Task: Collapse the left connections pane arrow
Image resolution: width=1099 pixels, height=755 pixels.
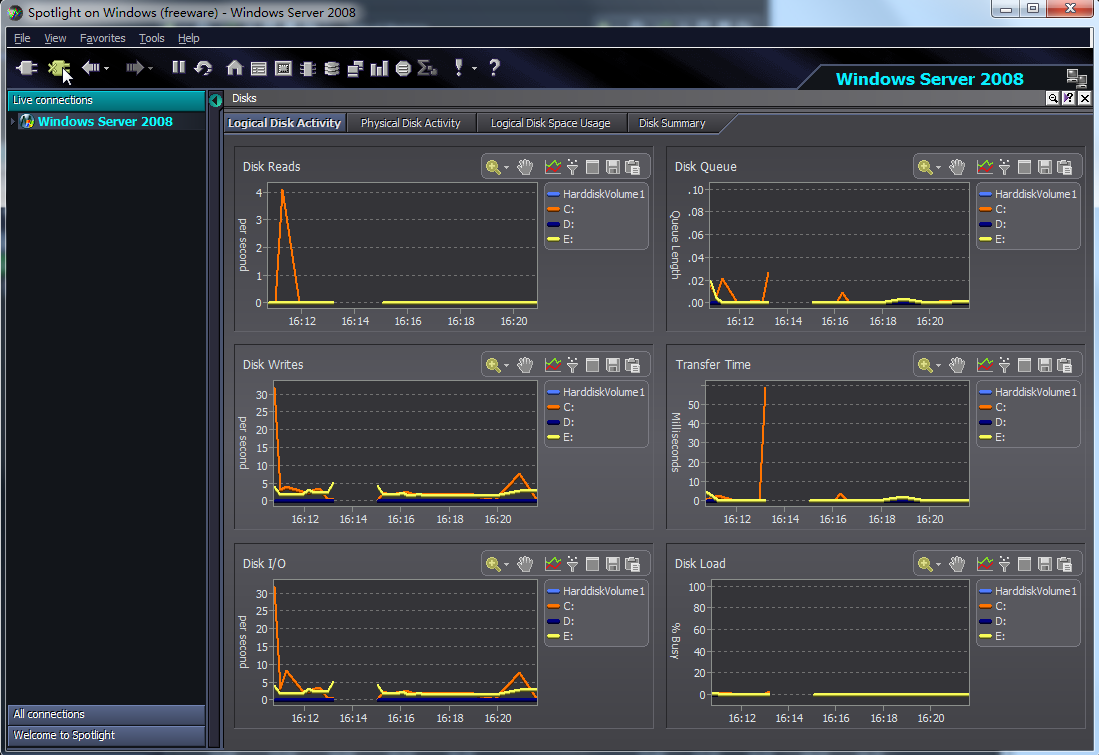Action: tap(216, 100)
